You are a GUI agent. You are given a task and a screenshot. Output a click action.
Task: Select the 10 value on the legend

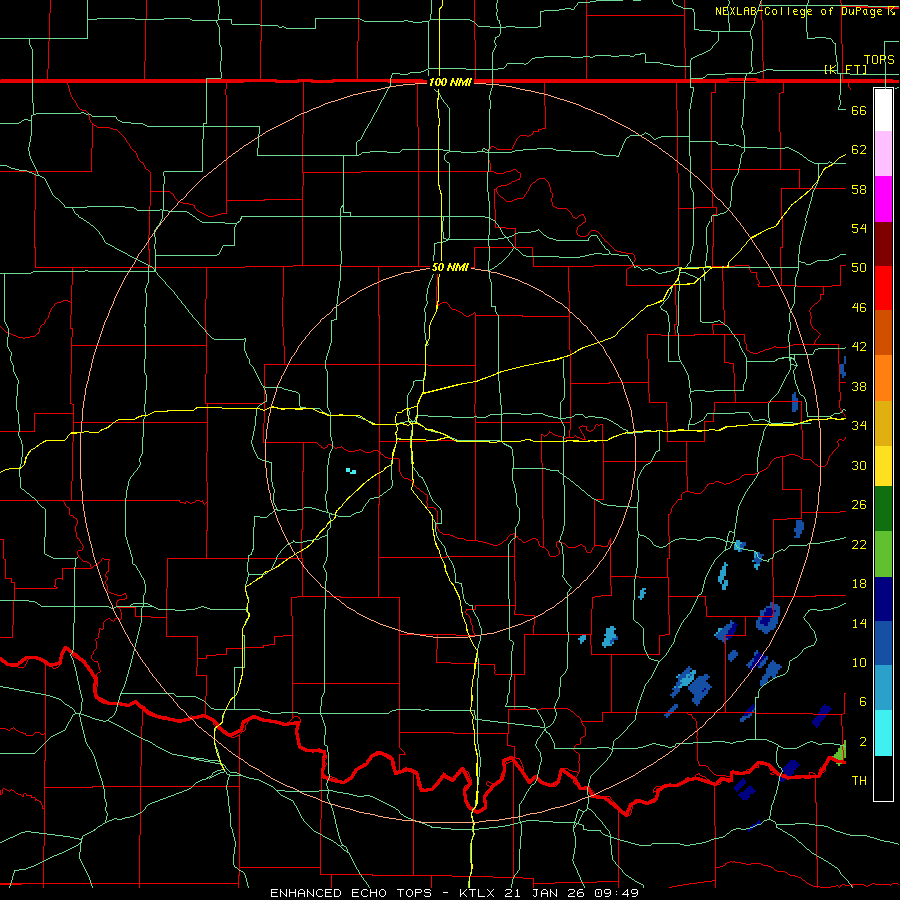click(859, 662)
